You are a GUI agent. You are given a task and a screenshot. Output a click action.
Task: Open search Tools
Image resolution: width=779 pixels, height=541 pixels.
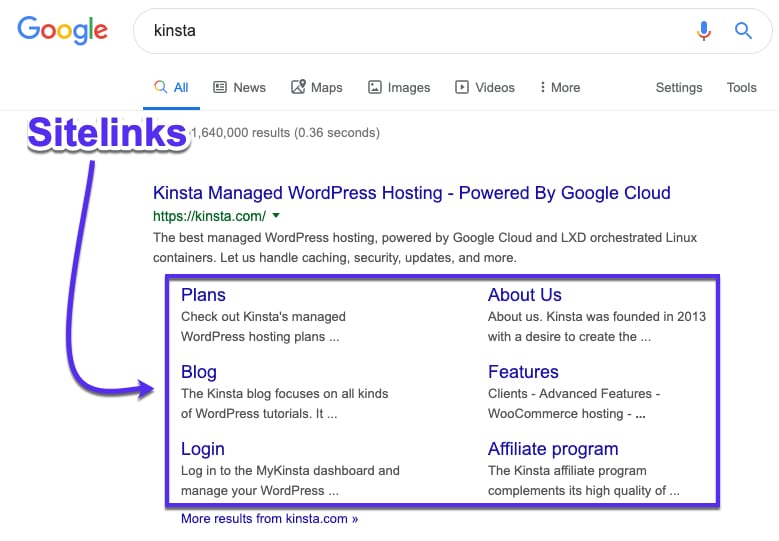(741, 87)
